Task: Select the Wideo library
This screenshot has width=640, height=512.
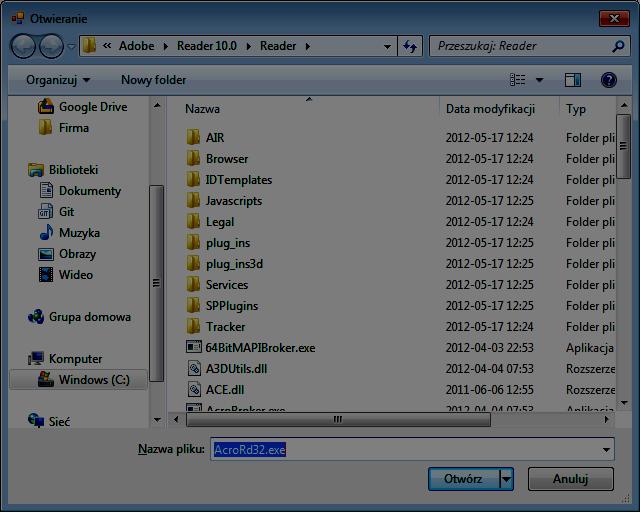Action: click(66, 274)
